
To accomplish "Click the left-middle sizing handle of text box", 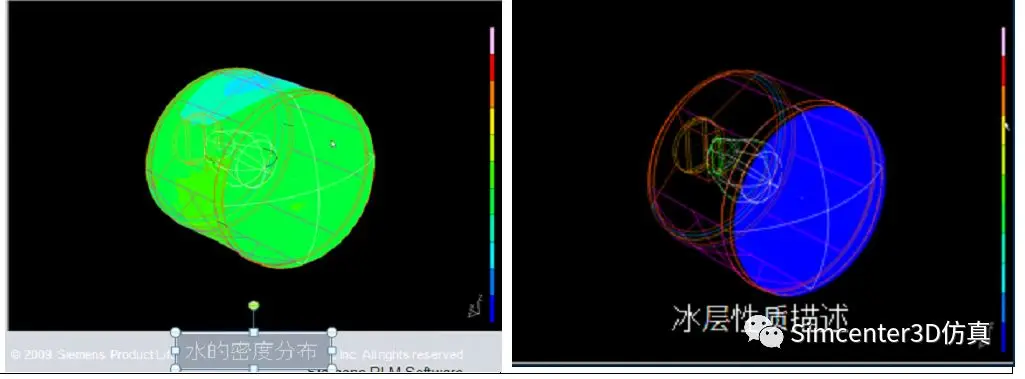I will (176, 351).
